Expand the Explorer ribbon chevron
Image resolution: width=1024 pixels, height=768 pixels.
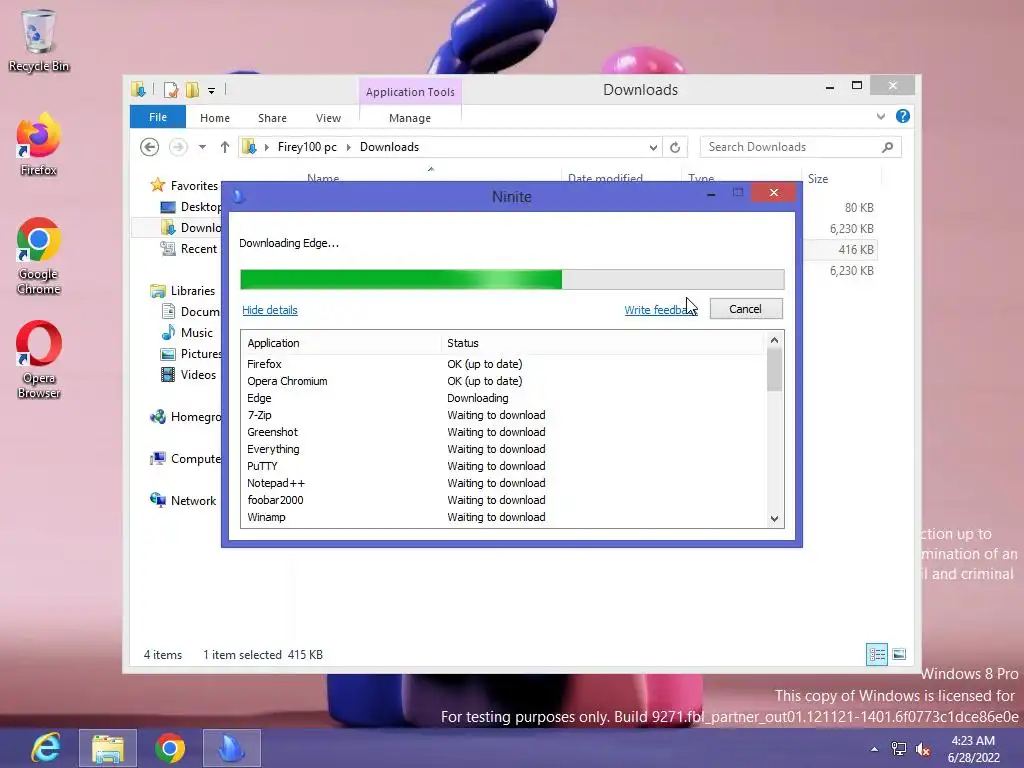881,116
